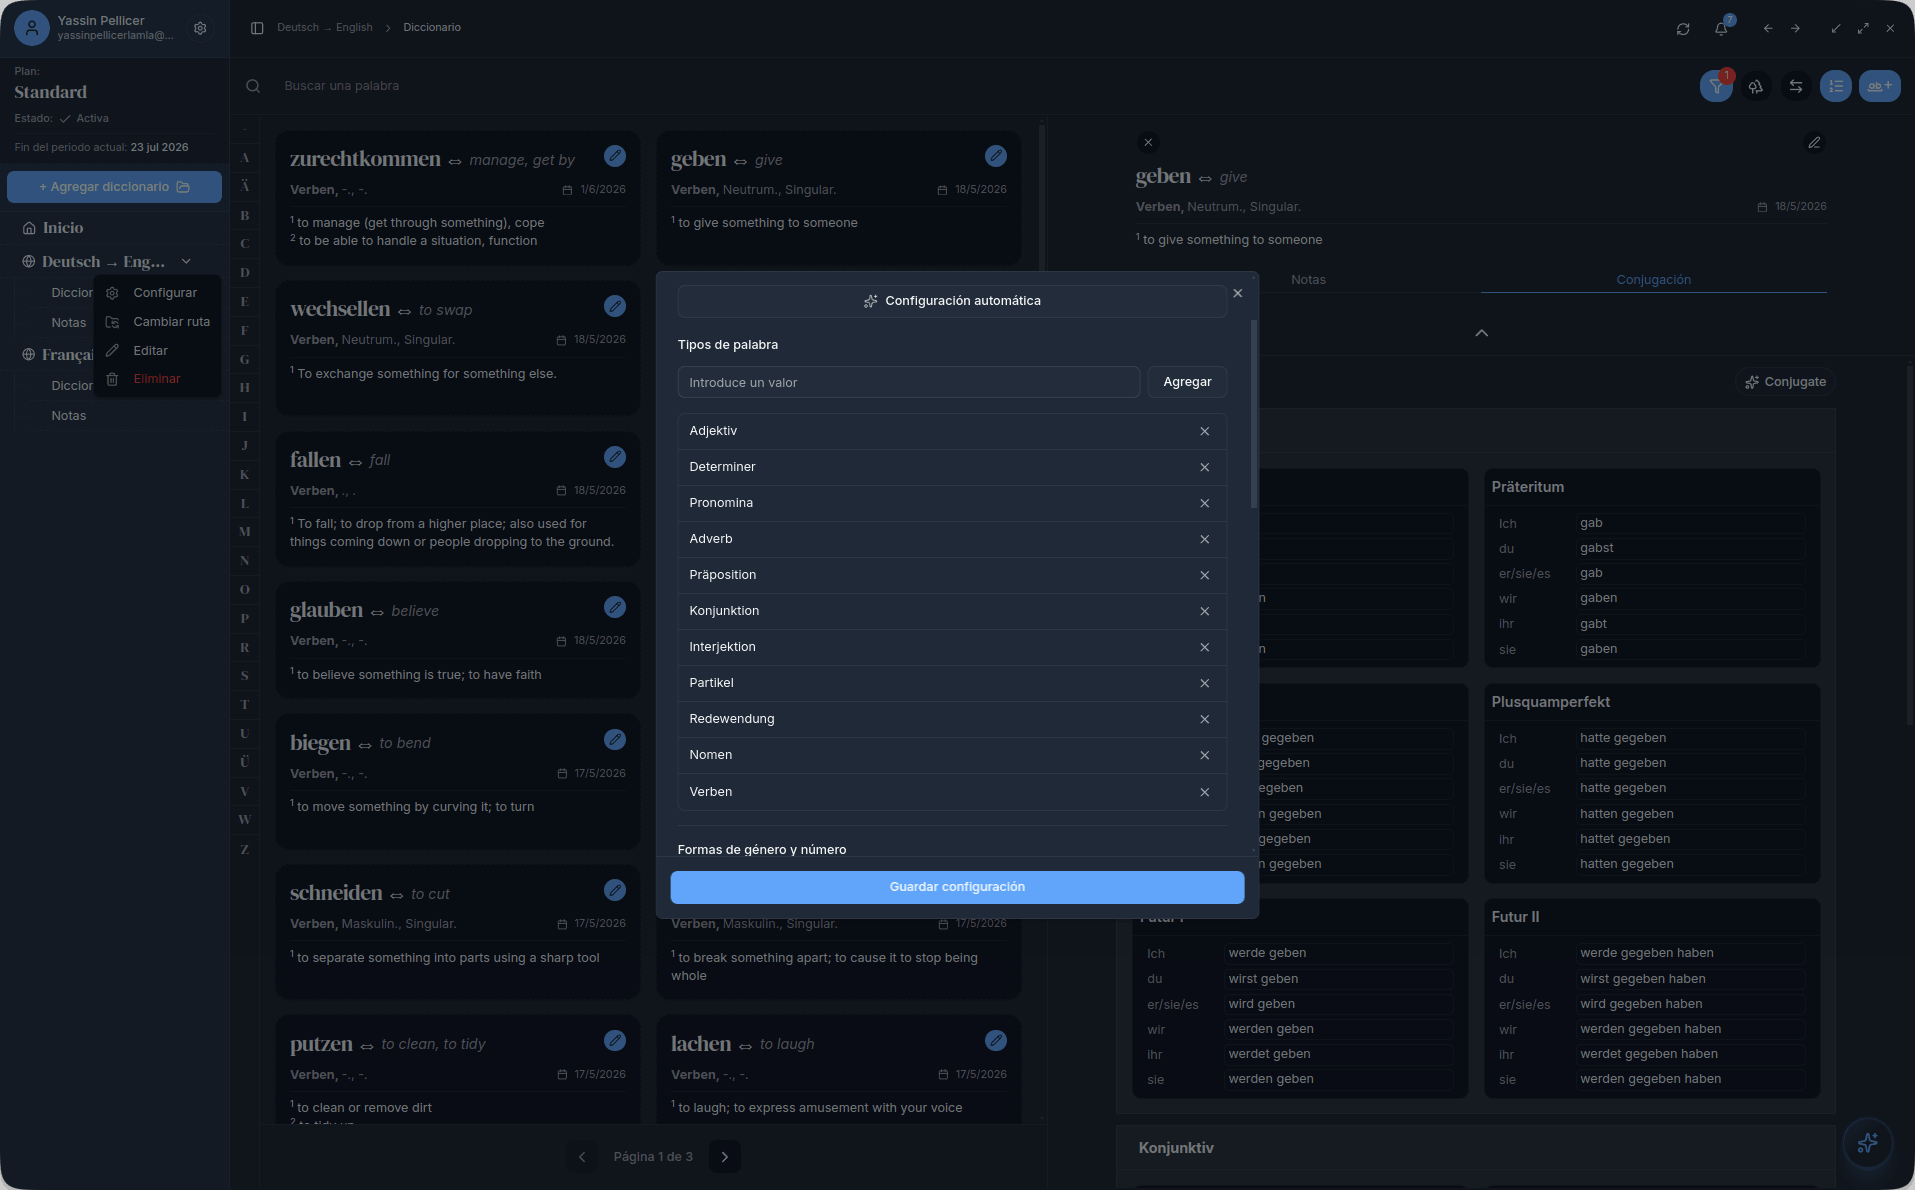Click Guardar configuración button
1915x1190 pixels.
tap(957, 887)
